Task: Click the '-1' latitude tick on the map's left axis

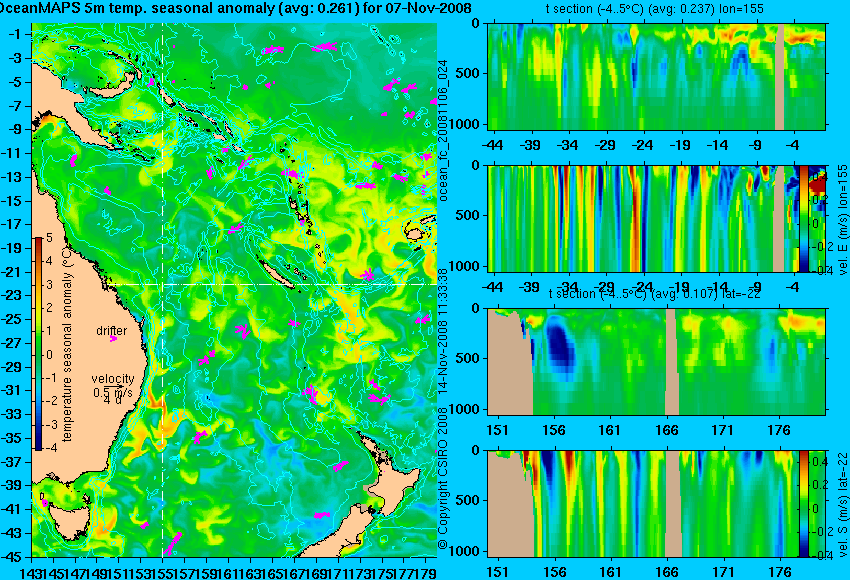Action: (x=15, y=34)
